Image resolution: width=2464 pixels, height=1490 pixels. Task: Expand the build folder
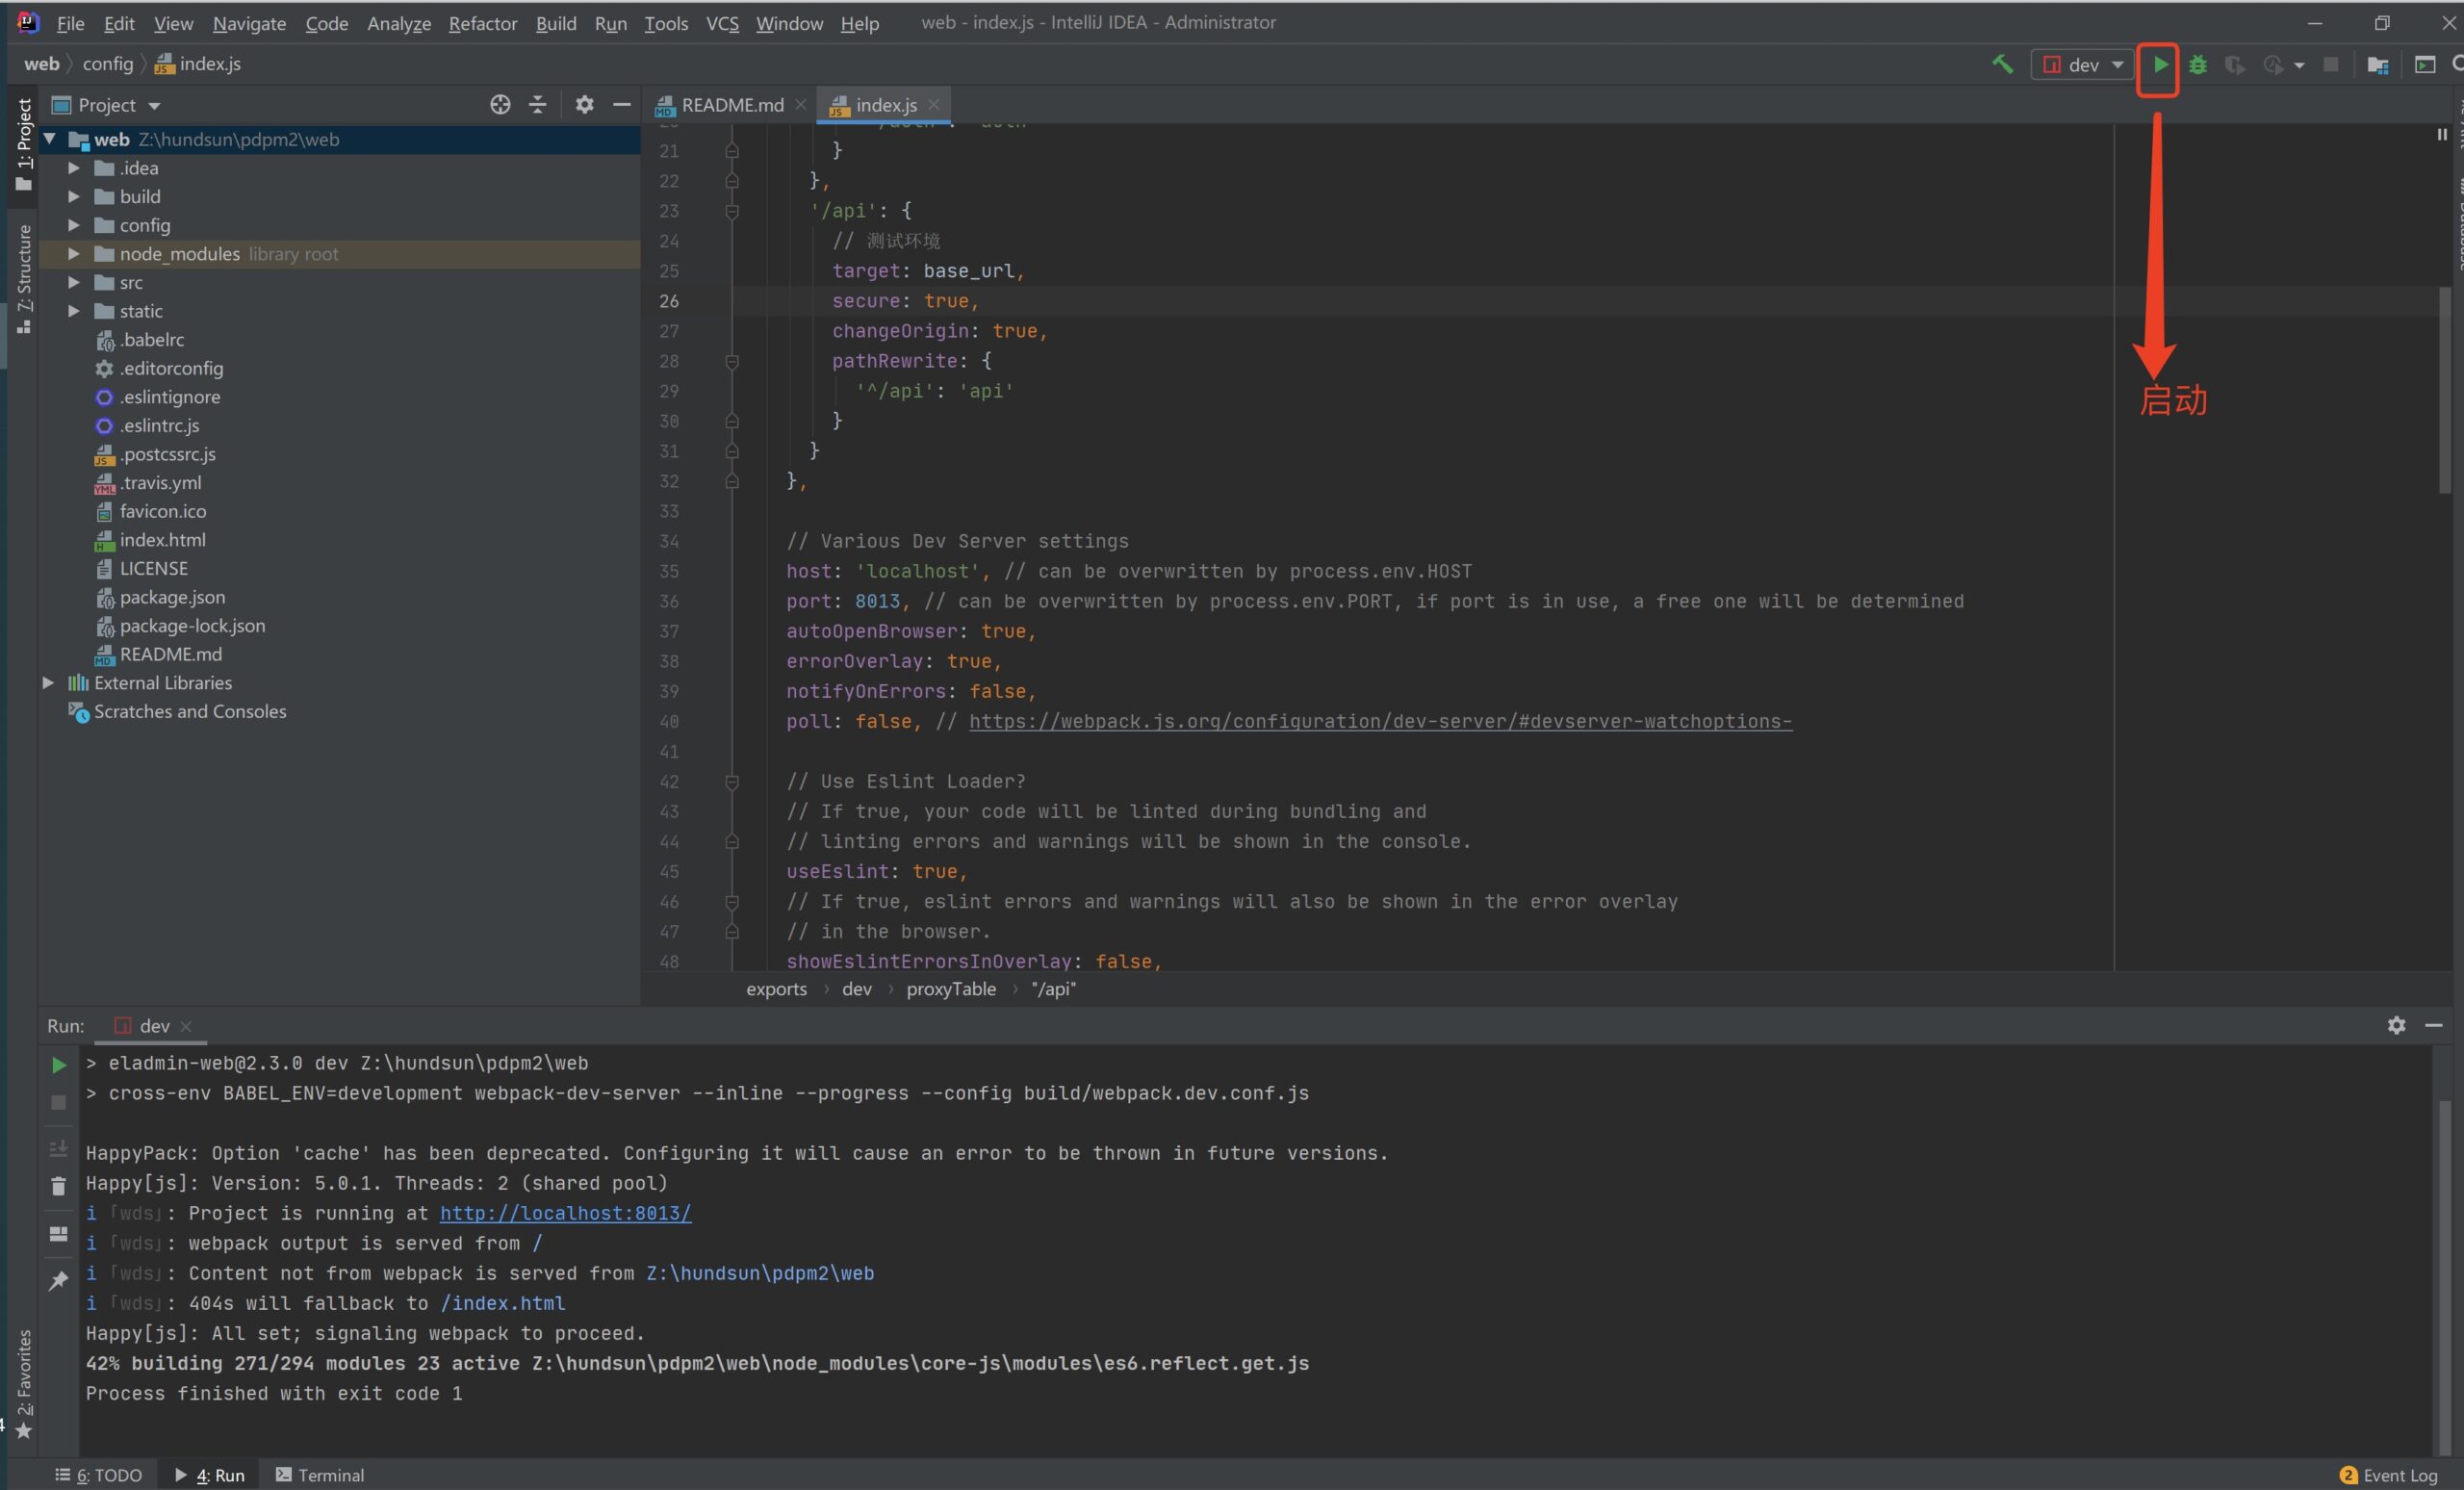click(74, 197)
